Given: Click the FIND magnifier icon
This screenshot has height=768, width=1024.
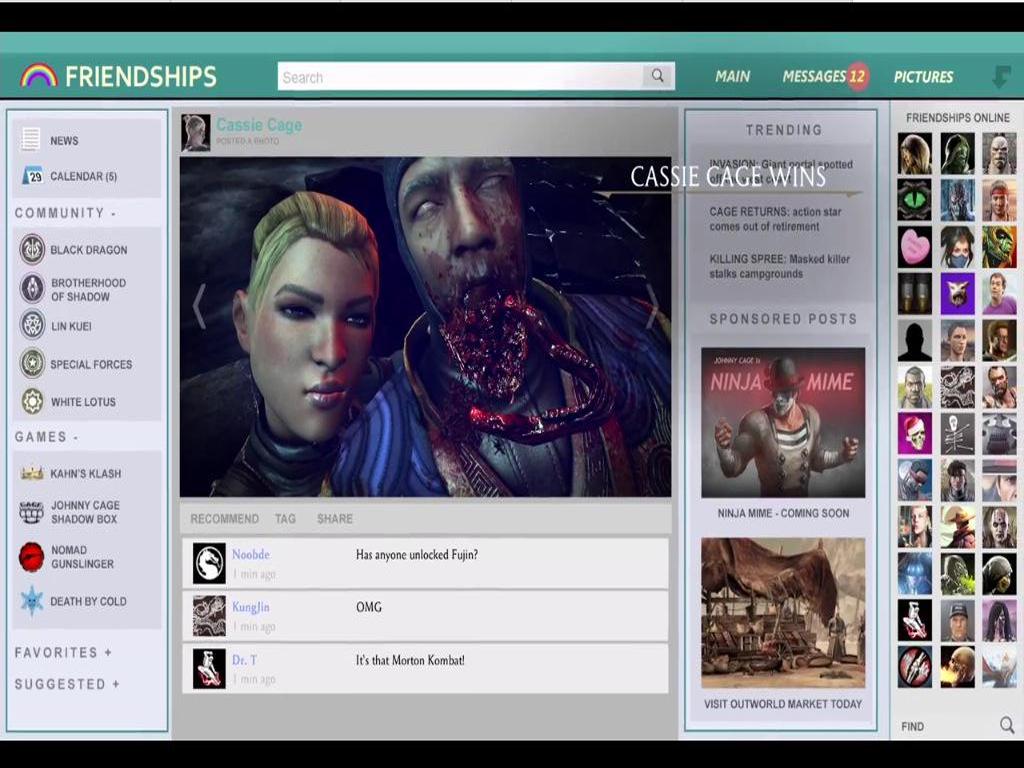Looking at the screenshot, I should click(x=1006, y=724).
